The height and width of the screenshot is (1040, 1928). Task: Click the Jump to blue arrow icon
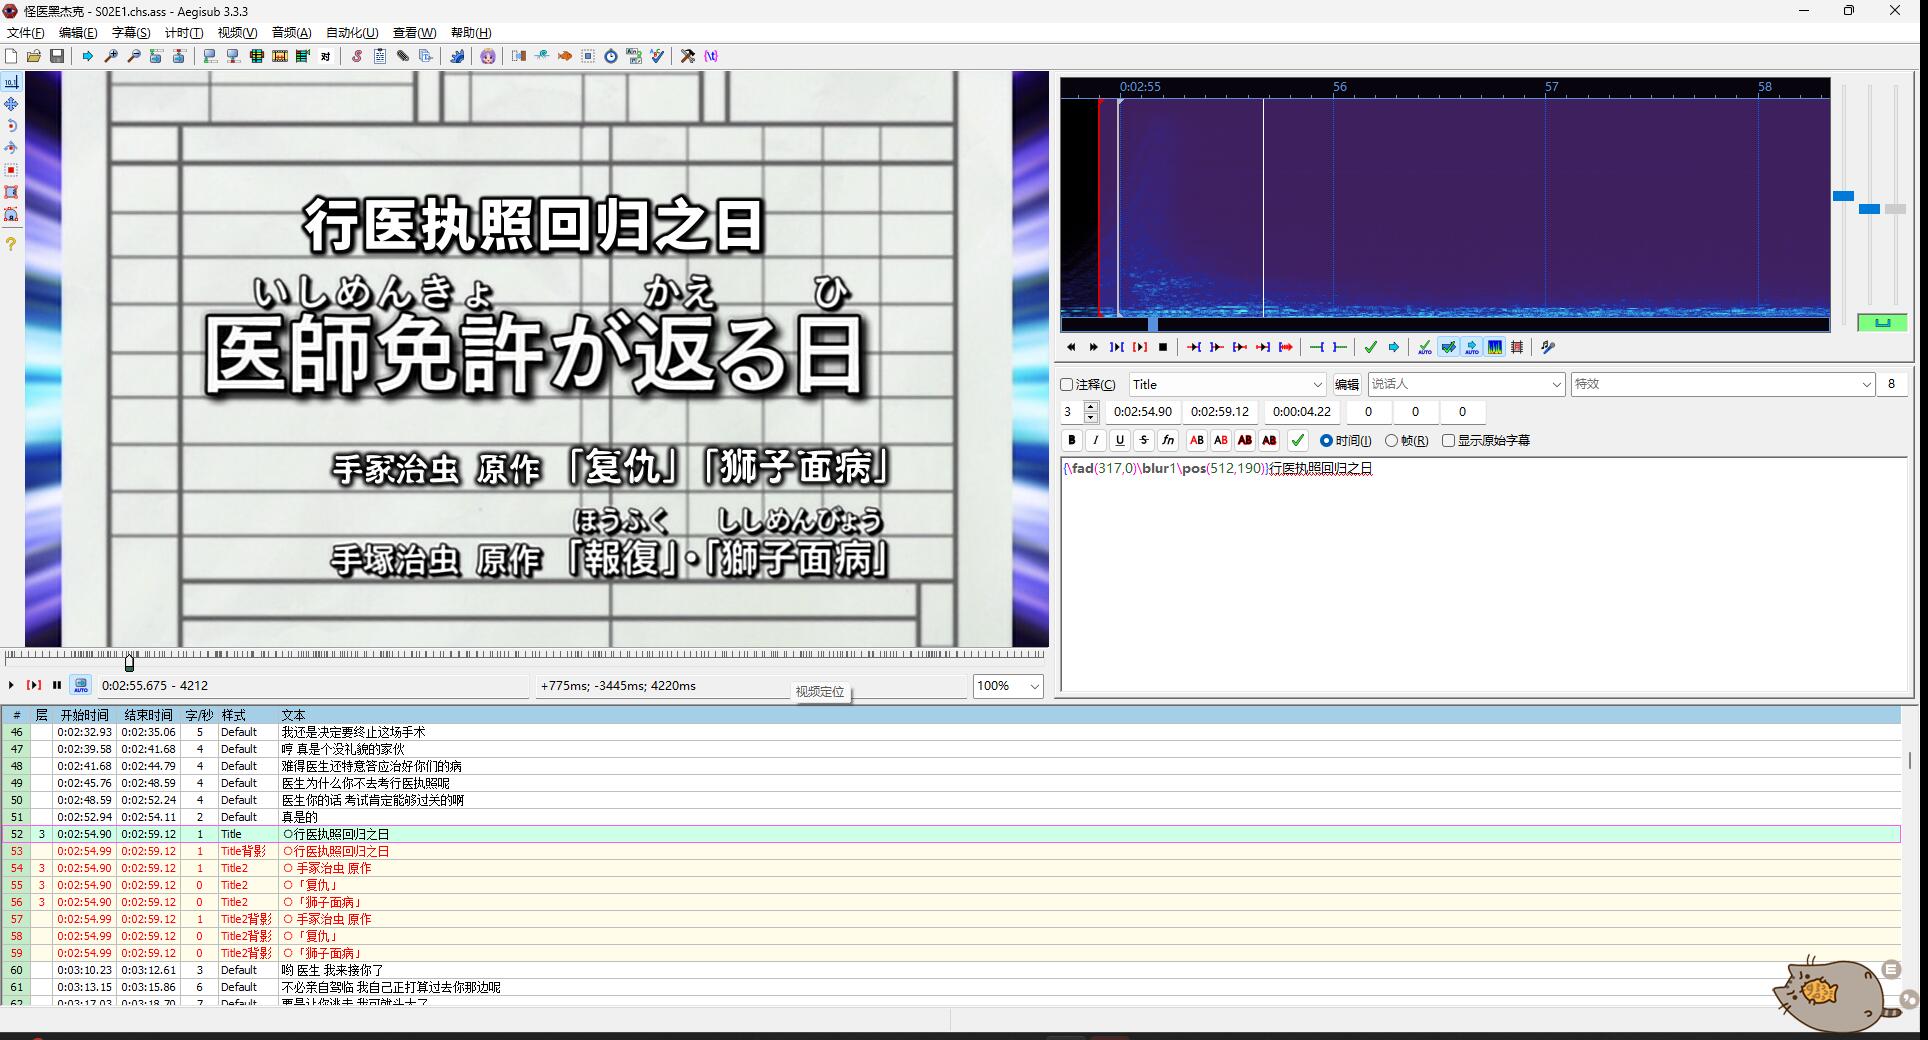[x=88, y=56]
